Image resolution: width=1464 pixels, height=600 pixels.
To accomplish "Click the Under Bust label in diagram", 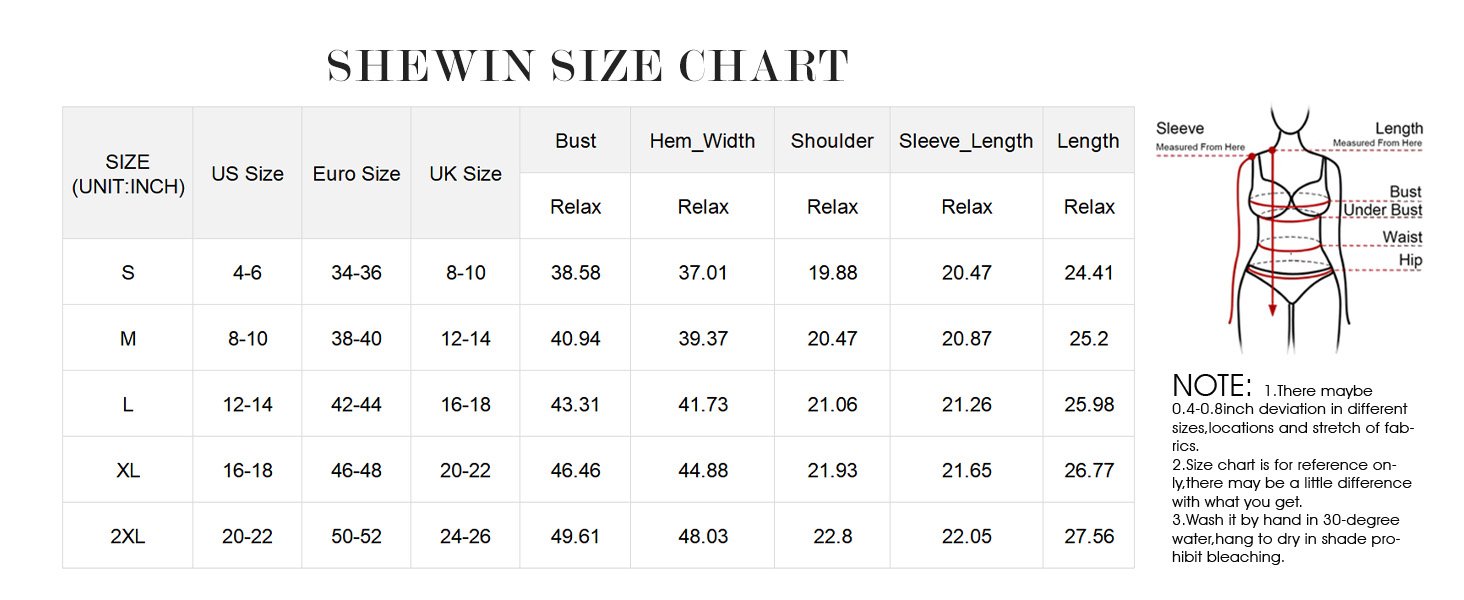I will (x=1381, y=210).
